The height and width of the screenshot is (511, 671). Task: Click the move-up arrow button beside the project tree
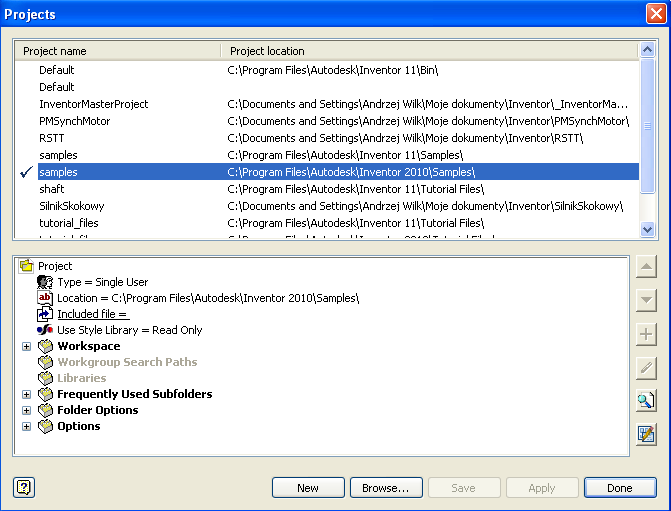[x=646, y=267]
